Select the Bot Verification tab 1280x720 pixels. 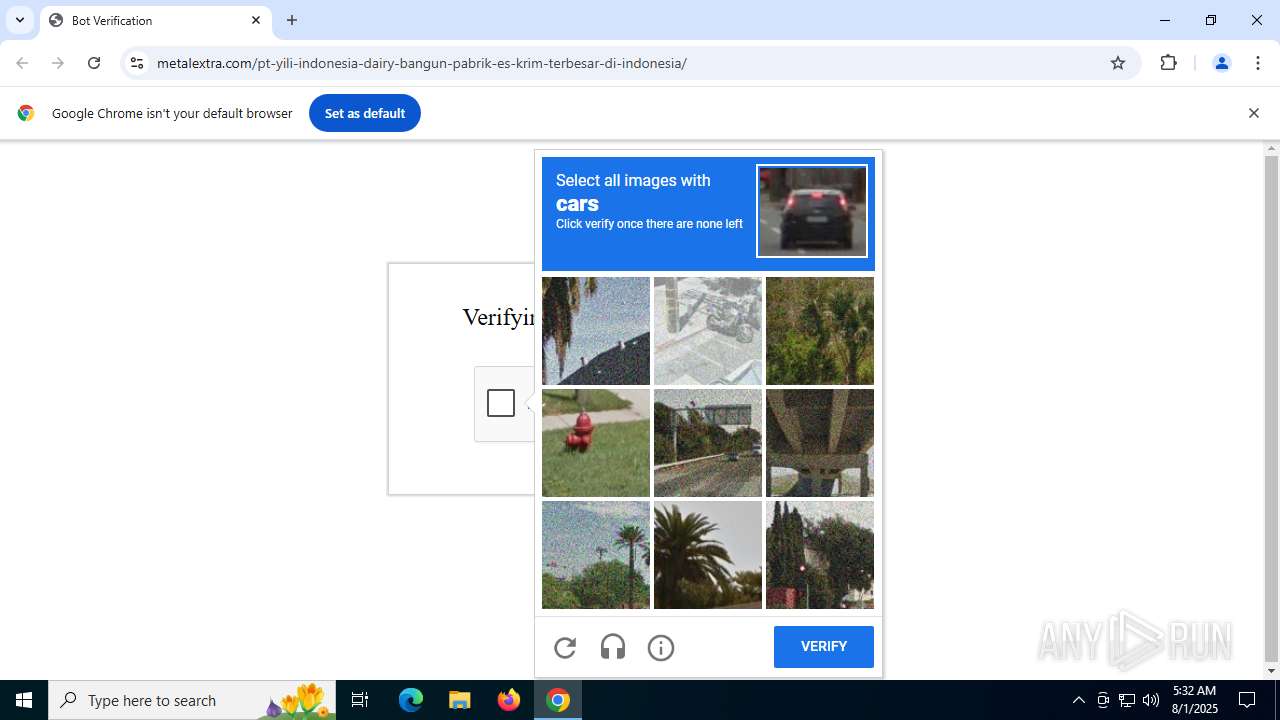pos(156,20)
